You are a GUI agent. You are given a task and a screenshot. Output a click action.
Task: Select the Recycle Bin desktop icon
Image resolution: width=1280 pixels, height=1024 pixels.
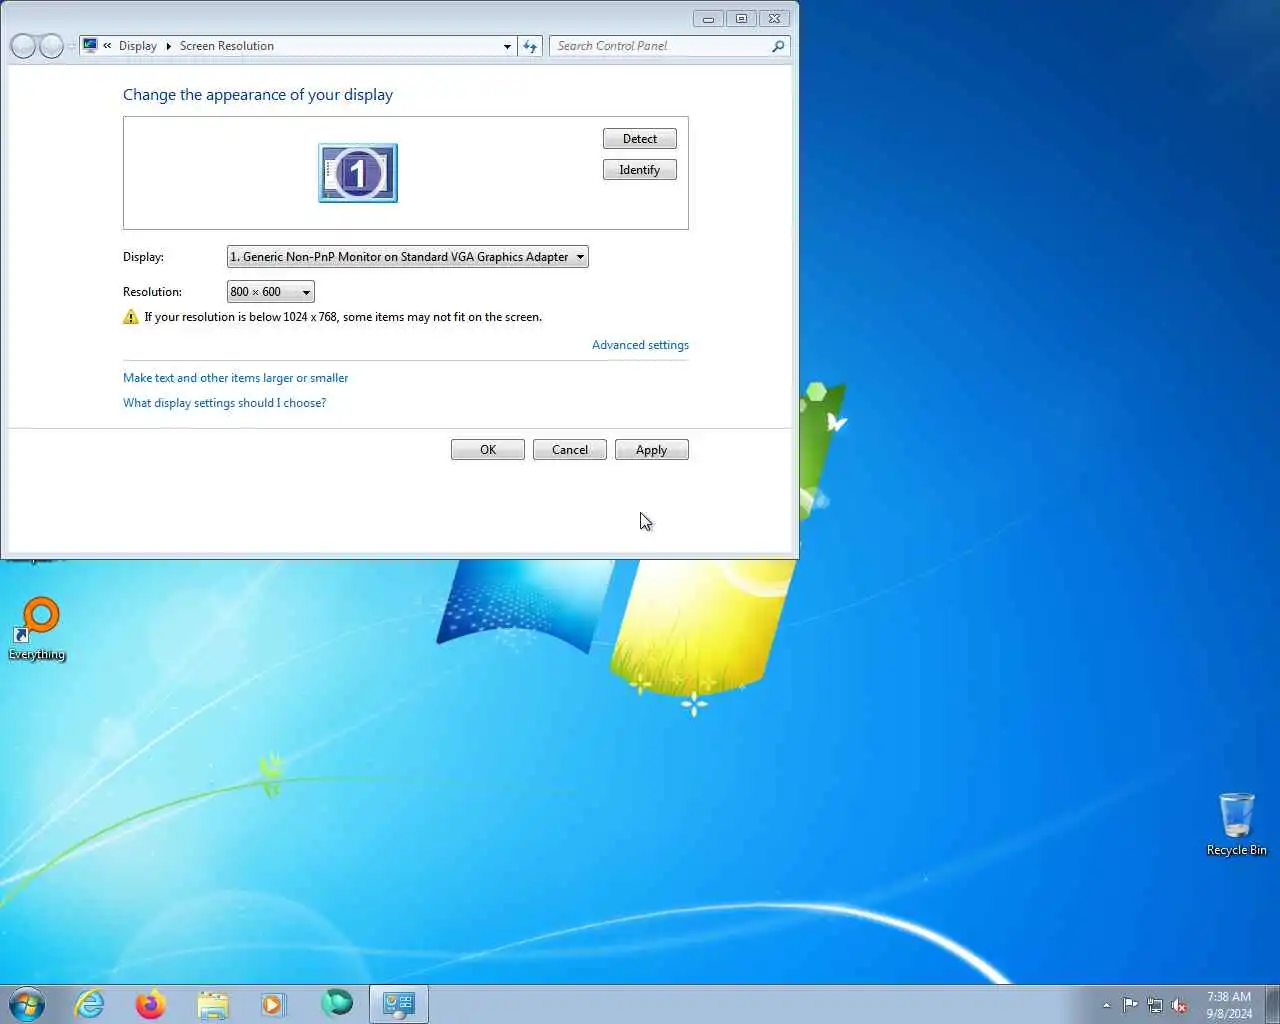point(1236,824)
